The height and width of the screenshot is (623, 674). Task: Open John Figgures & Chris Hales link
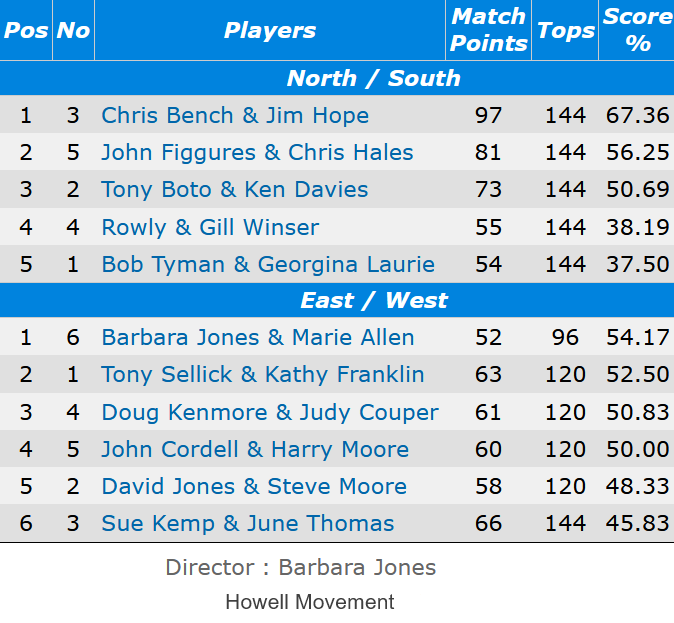(x=257, y=152)
